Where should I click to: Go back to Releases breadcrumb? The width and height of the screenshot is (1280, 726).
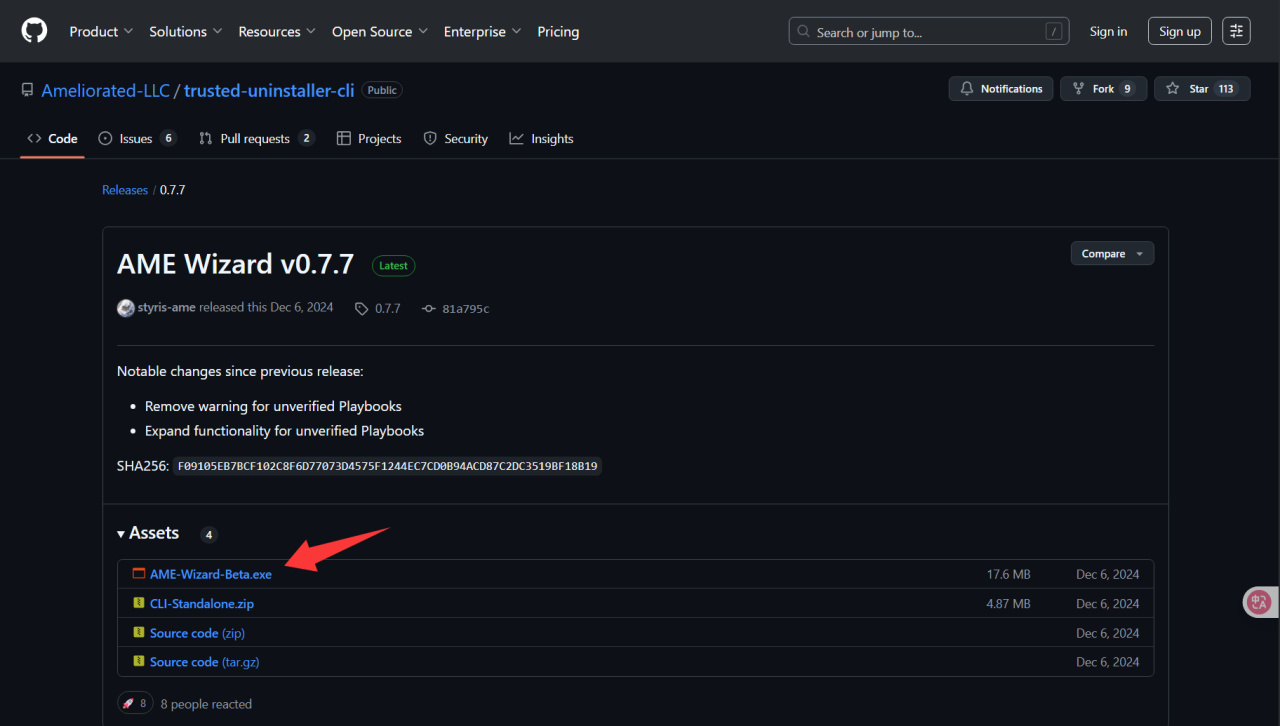(x=125, y=190)
